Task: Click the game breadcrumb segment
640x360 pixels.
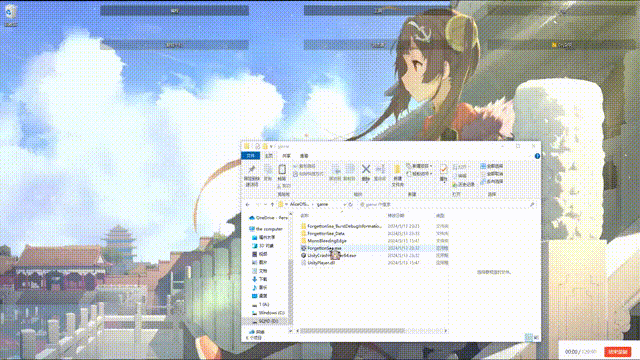Action: 322,204
